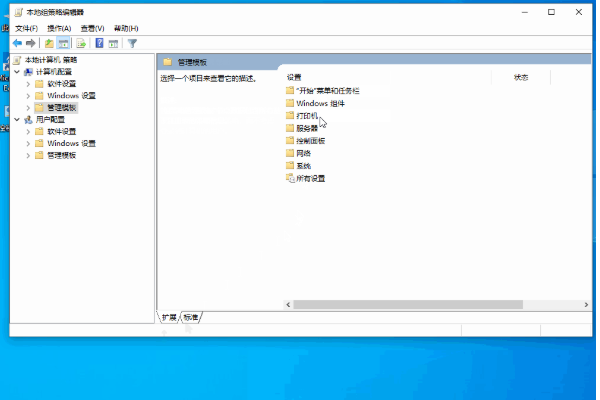Open the 操作(A) menu
Viewport: 600px width, 400px height.
(x=59, y=29)
